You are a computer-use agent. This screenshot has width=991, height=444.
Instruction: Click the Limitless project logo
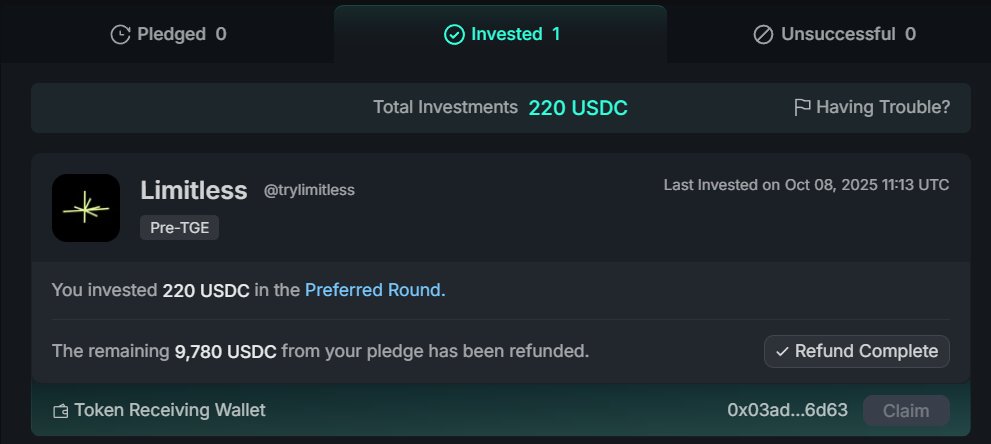click(86, 208)
